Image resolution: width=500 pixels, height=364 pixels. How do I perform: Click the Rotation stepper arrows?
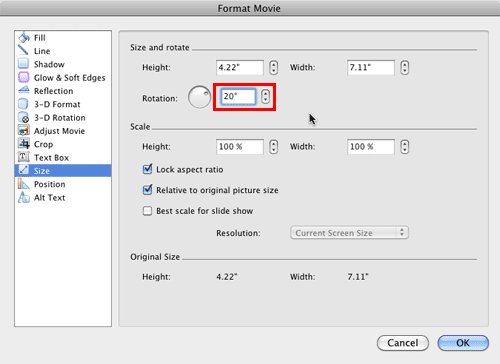[265, 97]
